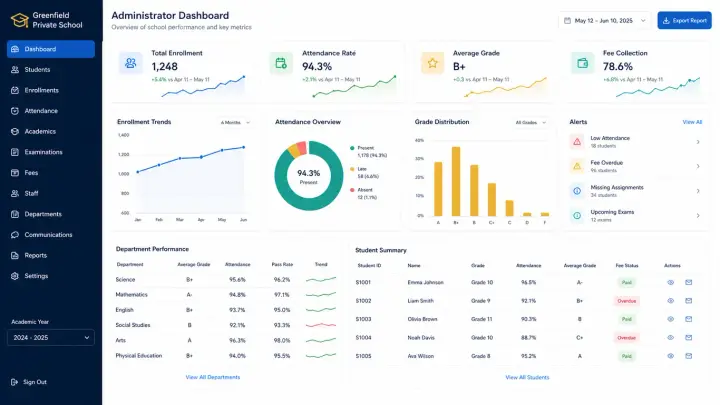
Task: Click the Academics sidebar icon
Action: (15, 132)
